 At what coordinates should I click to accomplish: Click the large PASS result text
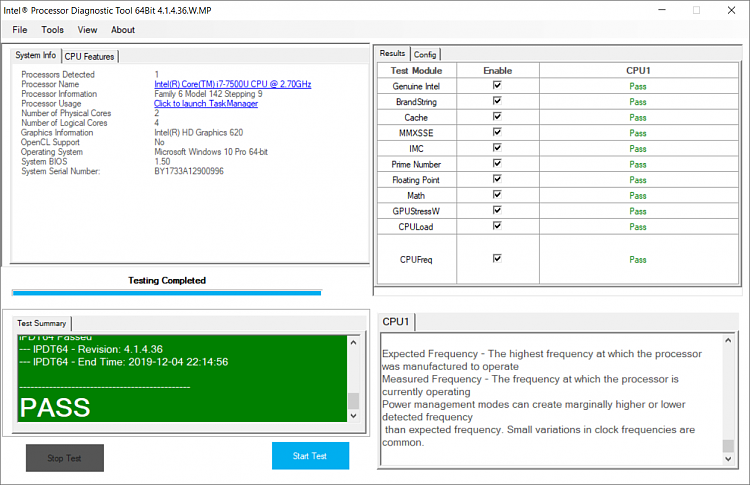(x=55, y=408)
